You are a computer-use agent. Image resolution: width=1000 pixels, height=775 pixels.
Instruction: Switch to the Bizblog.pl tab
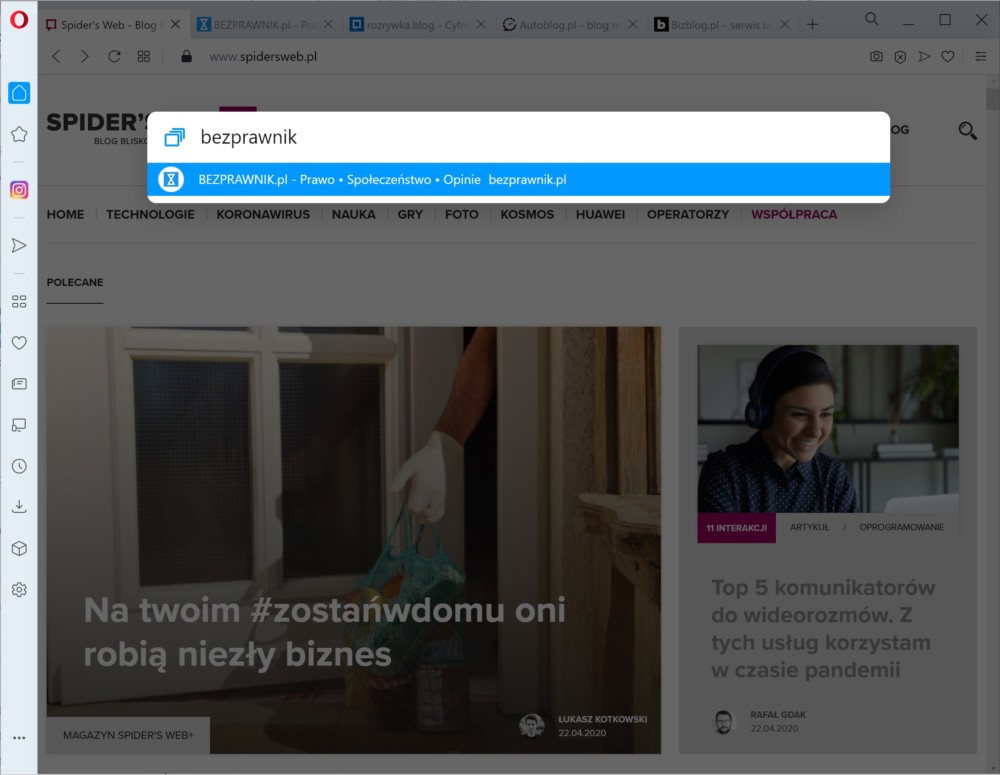pyautogui.click(x=723, y=25)
